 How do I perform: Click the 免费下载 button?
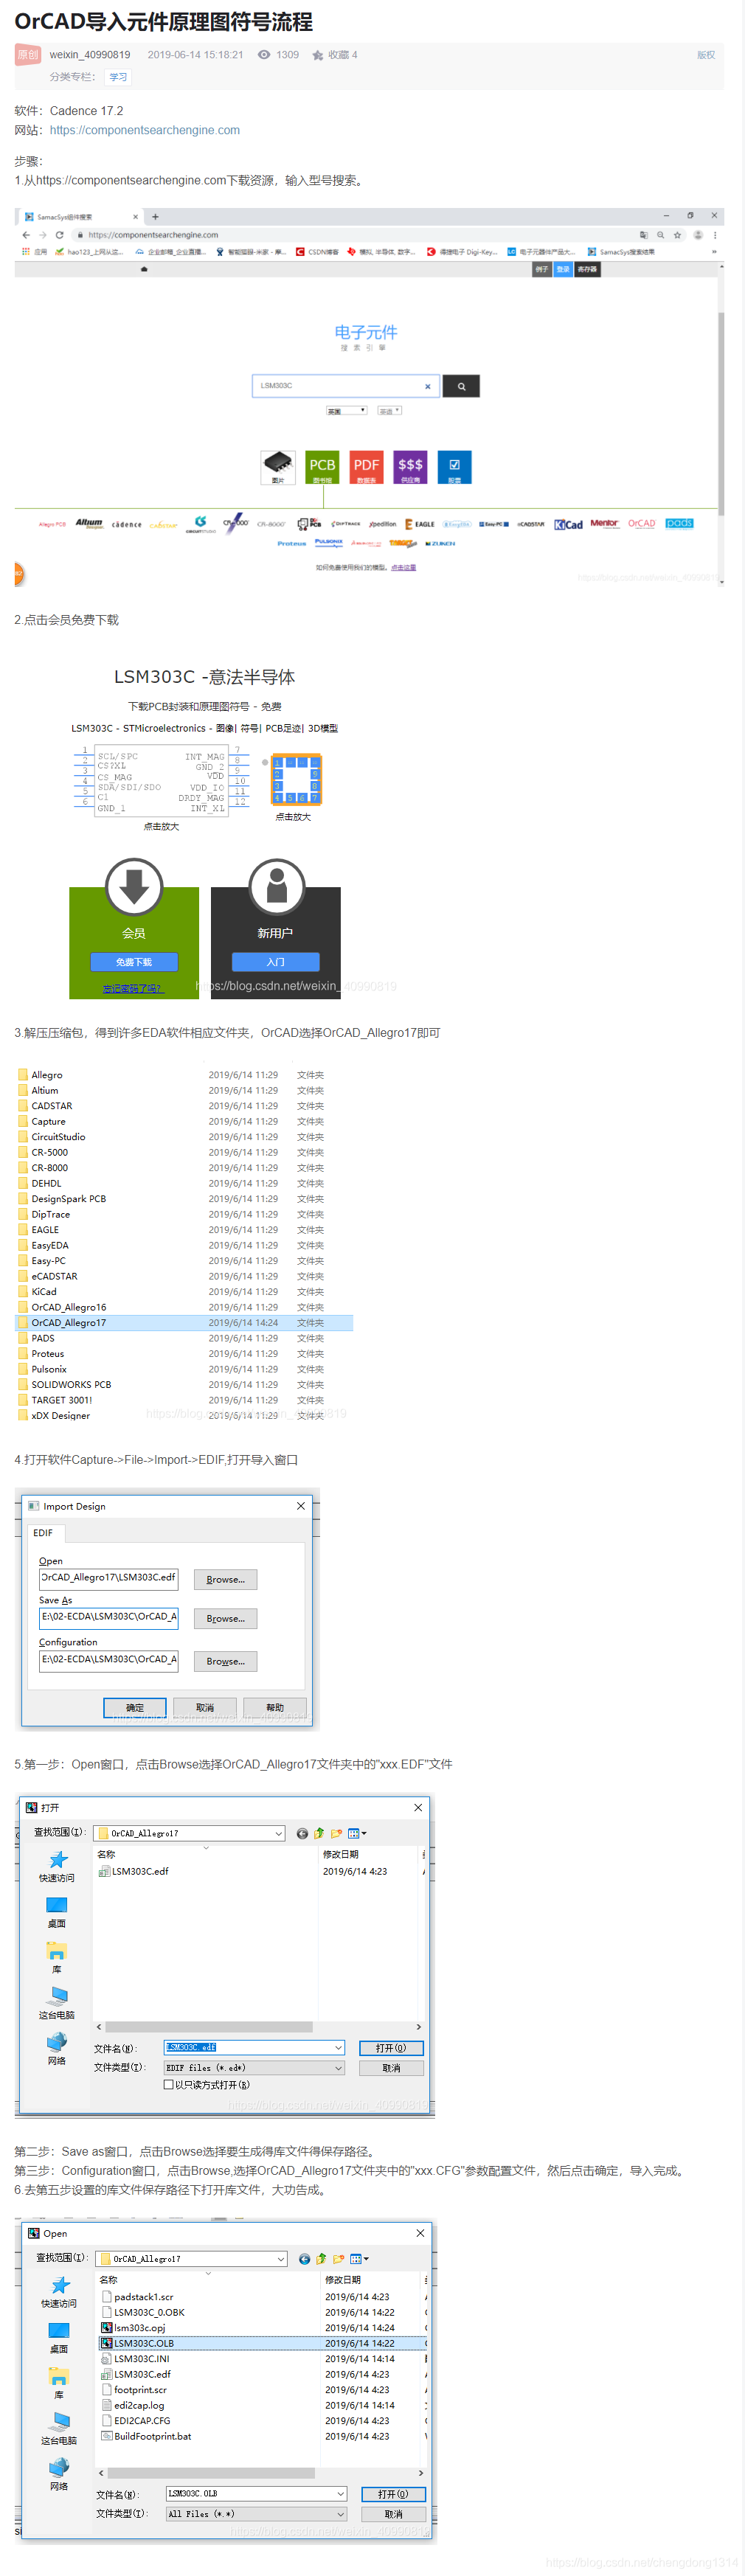[134, 961]
